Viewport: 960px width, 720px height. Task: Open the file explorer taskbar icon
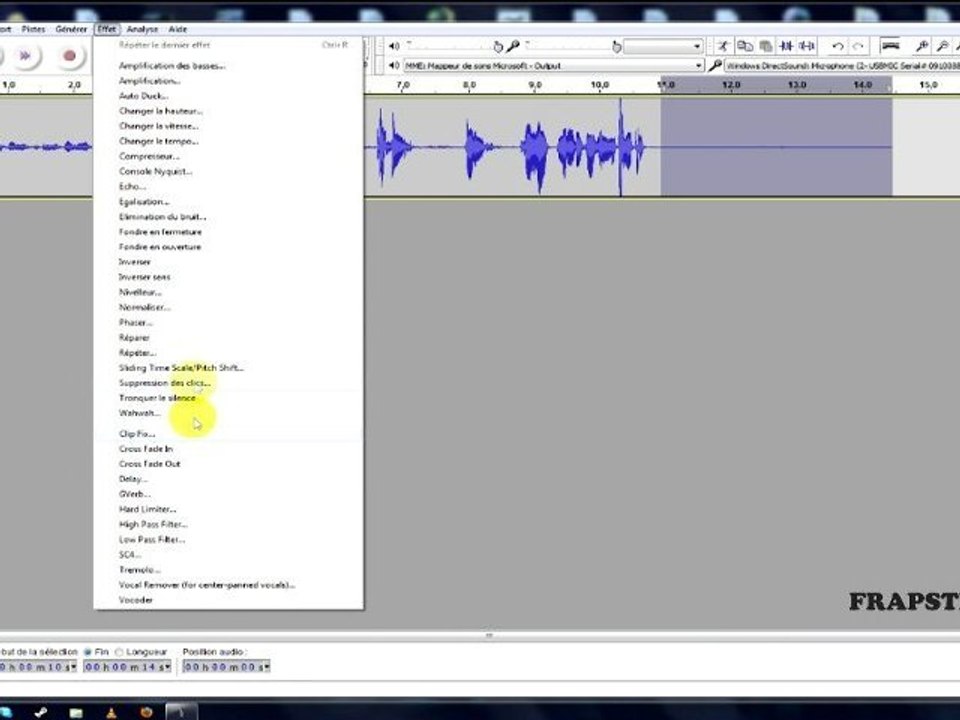[x=76, y=712]
